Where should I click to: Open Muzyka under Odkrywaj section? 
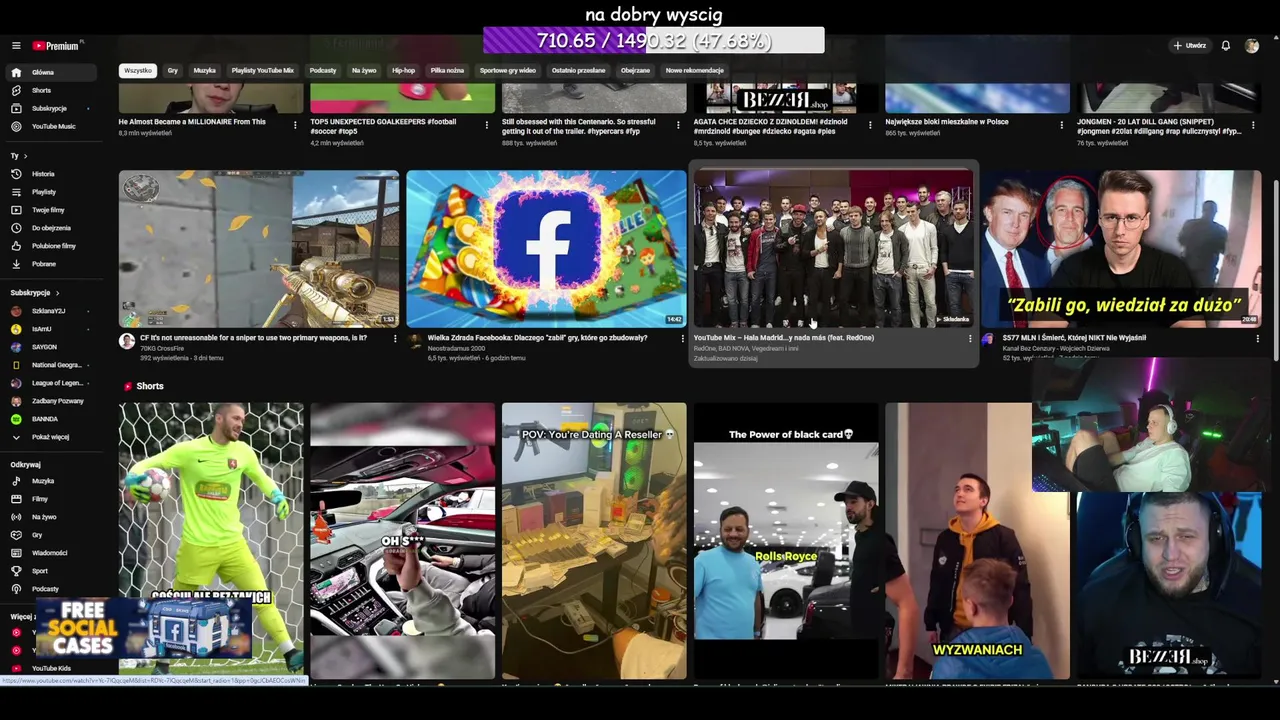pos(50,481)
